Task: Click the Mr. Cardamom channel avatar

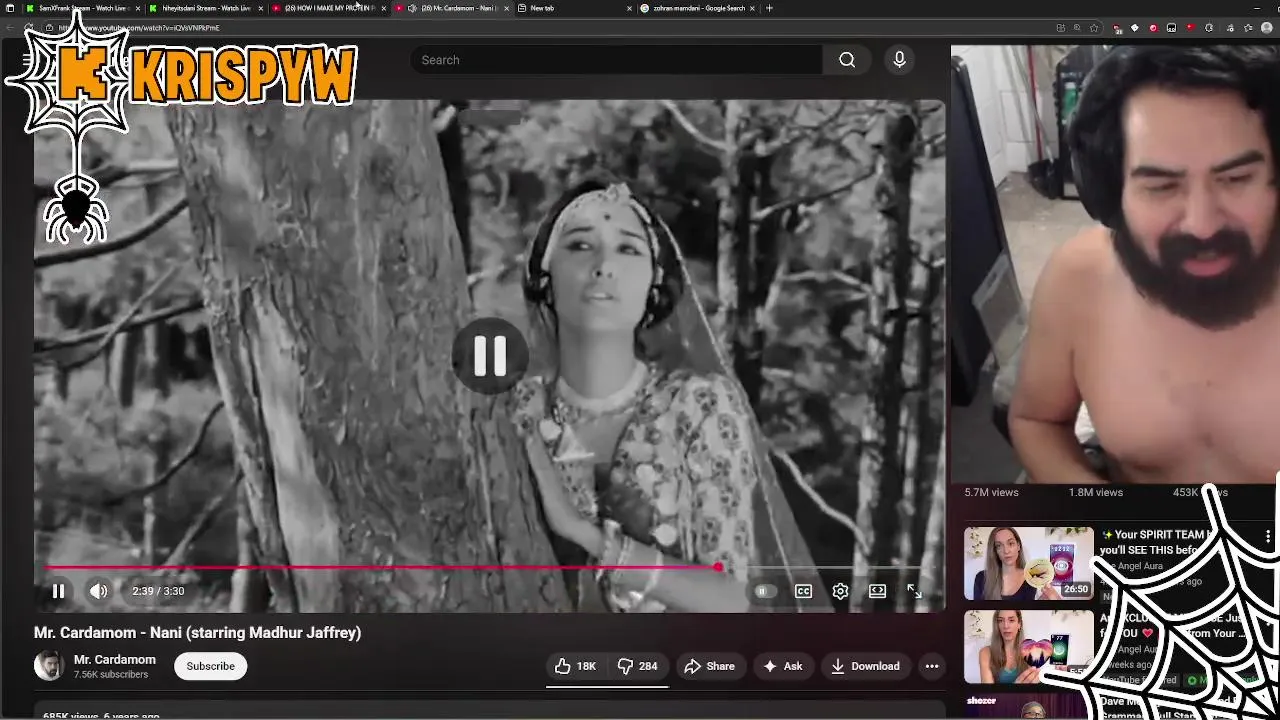Action: [49, 666]
